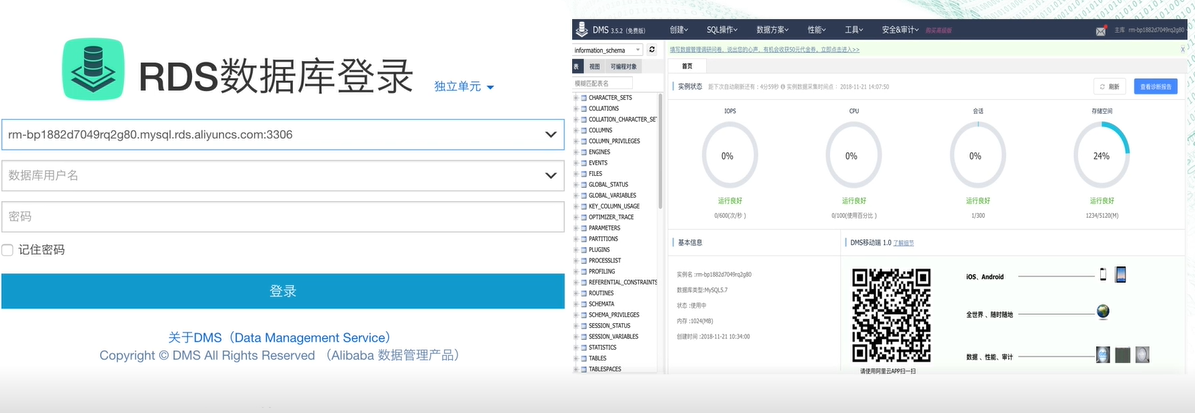
Task: Open the information_schema database selector
Action: pyautogui.click(x=607, y=50)
